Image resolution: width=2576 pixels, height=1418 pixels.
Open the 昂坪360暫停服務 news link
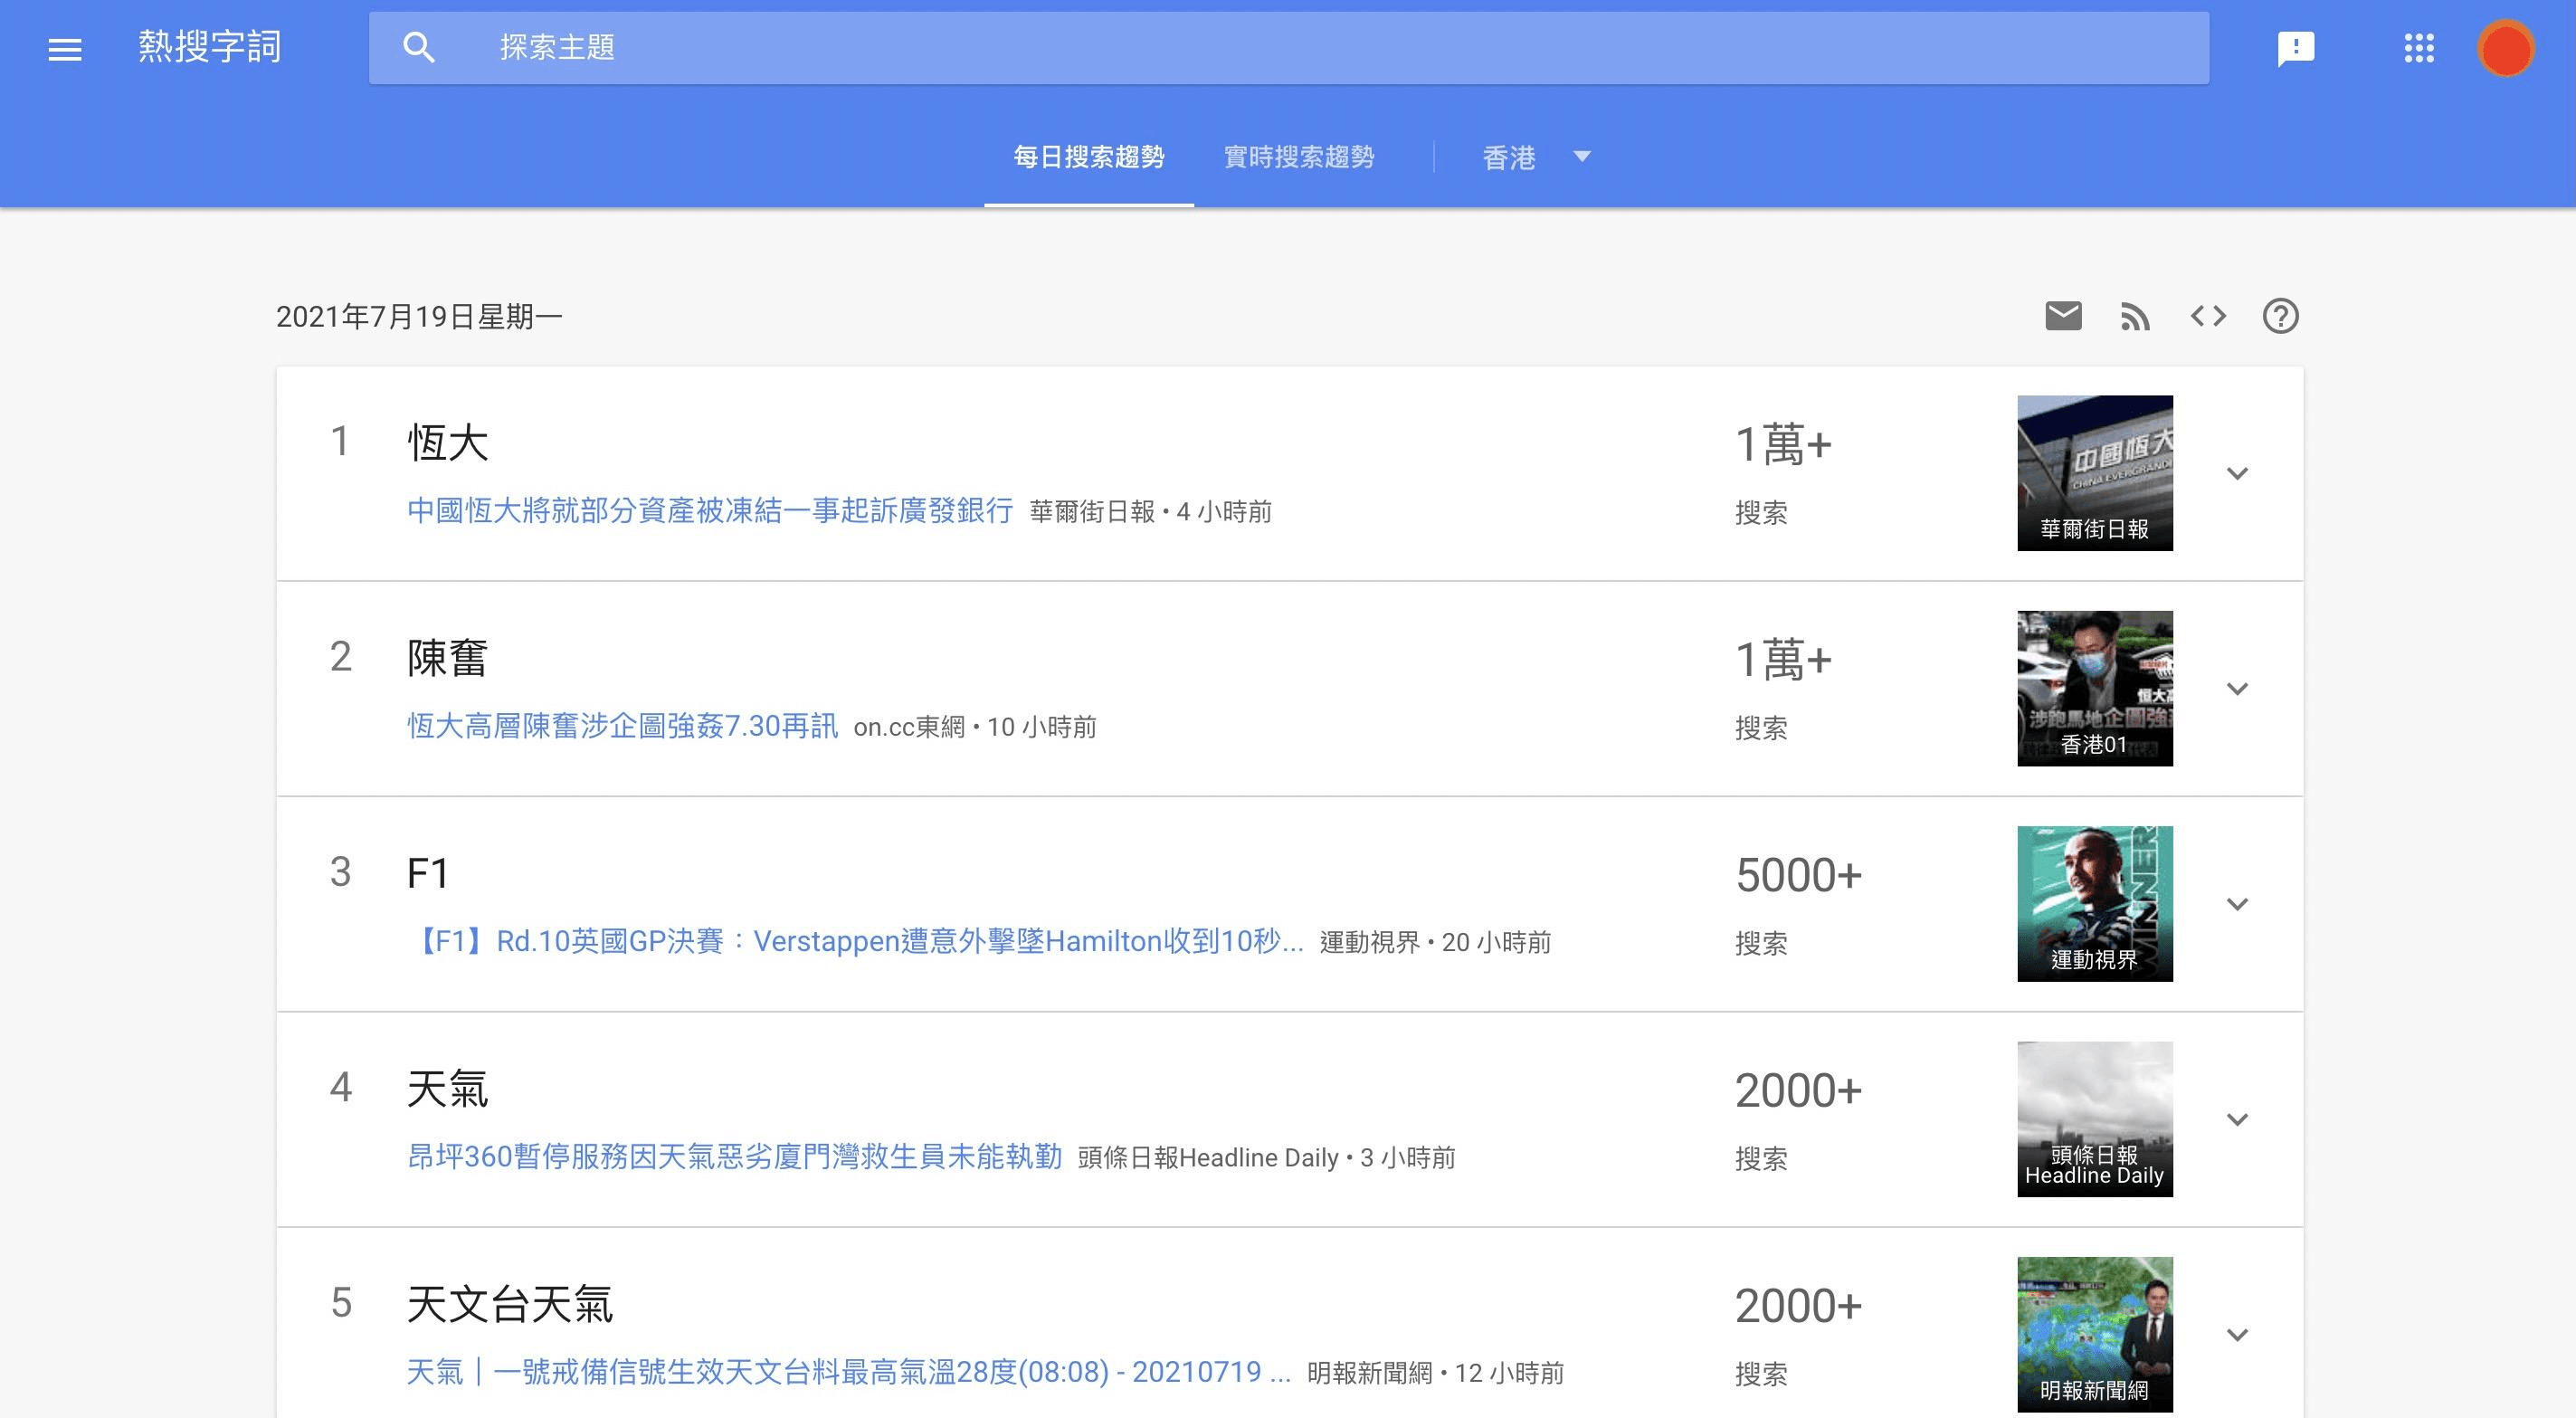[x=736, y=1157]
